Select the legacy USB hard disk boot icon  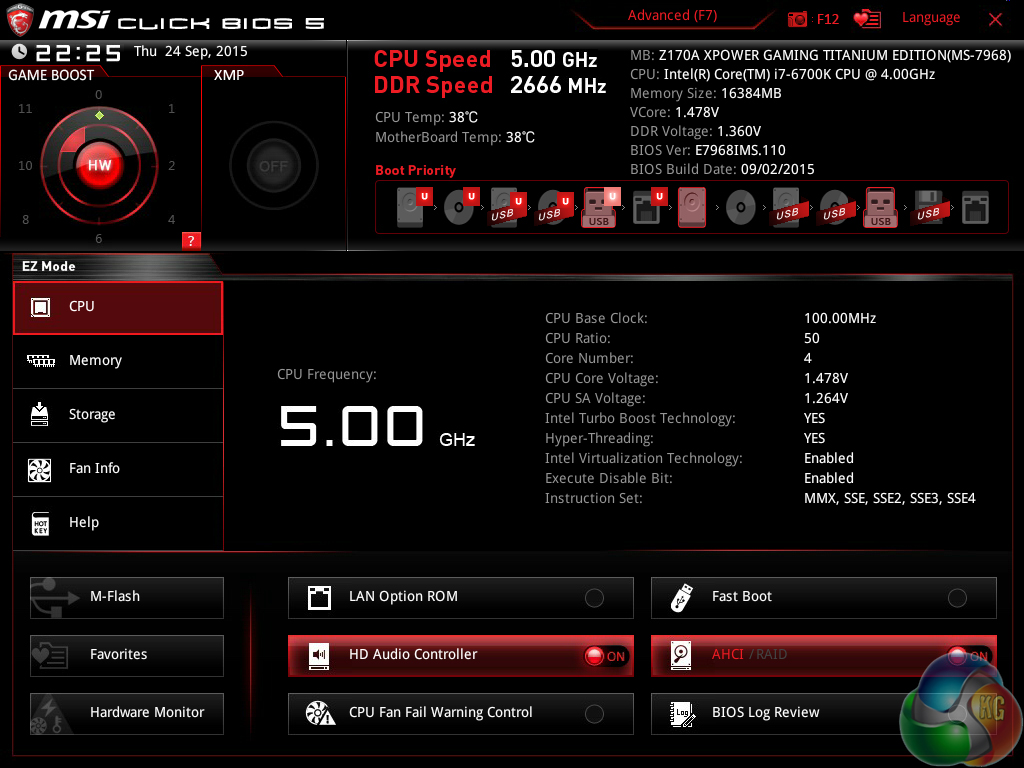point(787,208)
